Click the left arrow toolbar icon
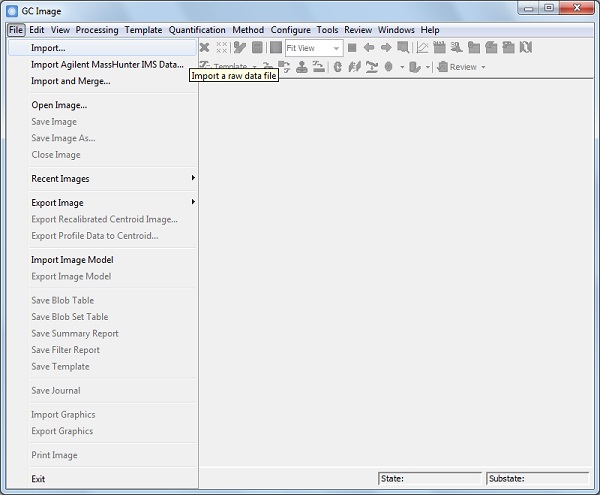 pyautogui.click(x=369, y=47)
